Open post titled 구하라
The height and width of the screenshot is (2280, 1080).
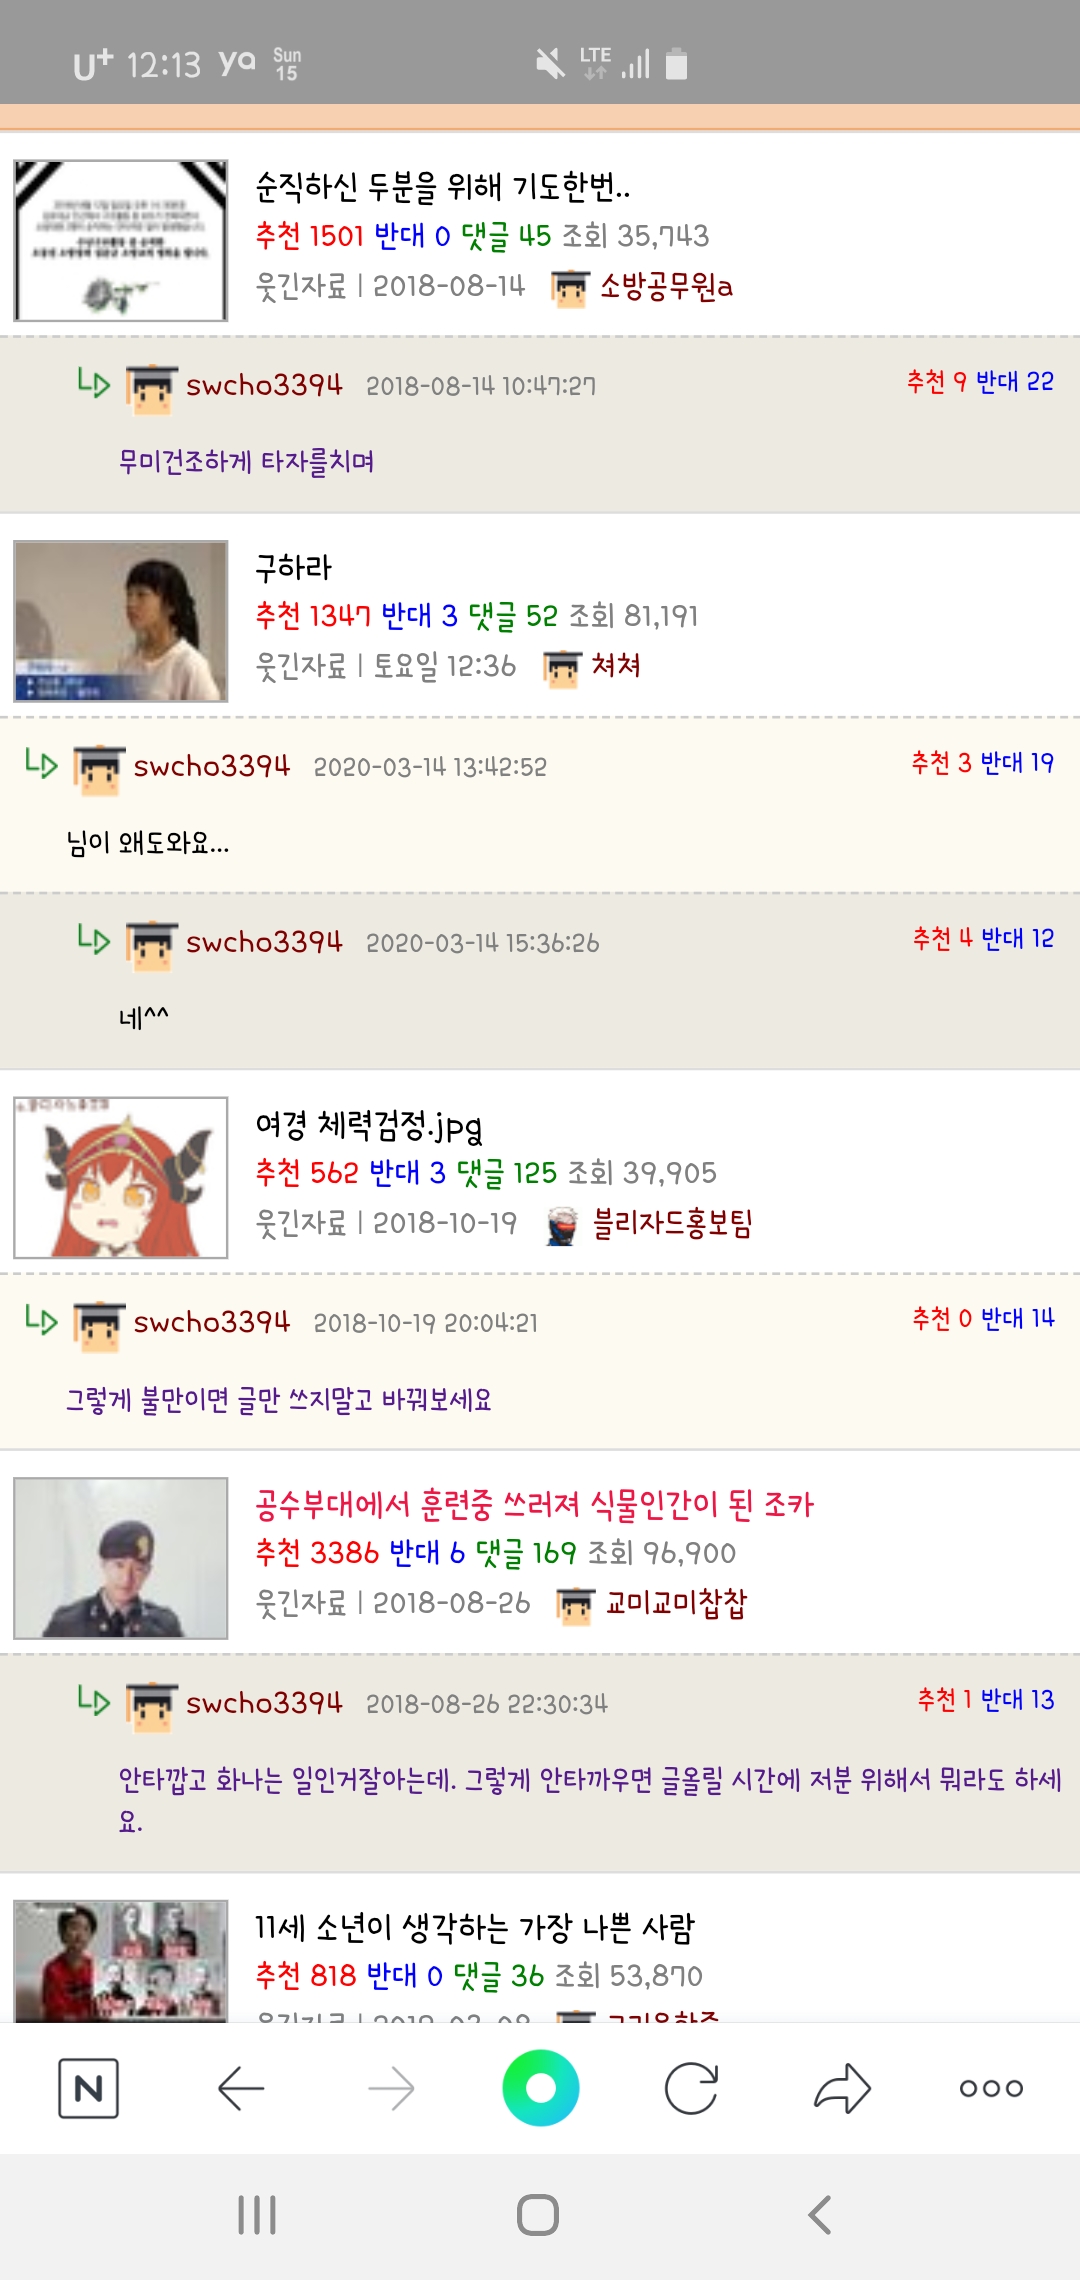293,568
